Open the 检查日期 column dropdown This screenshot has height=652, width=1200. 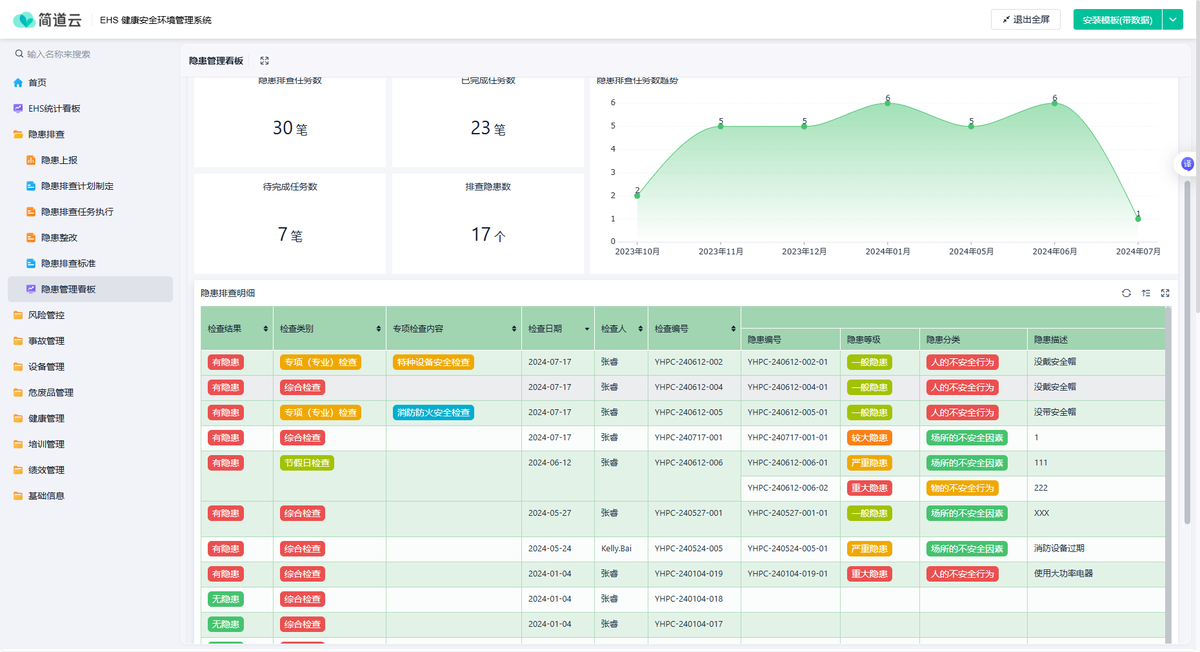[x=586, y=329]
